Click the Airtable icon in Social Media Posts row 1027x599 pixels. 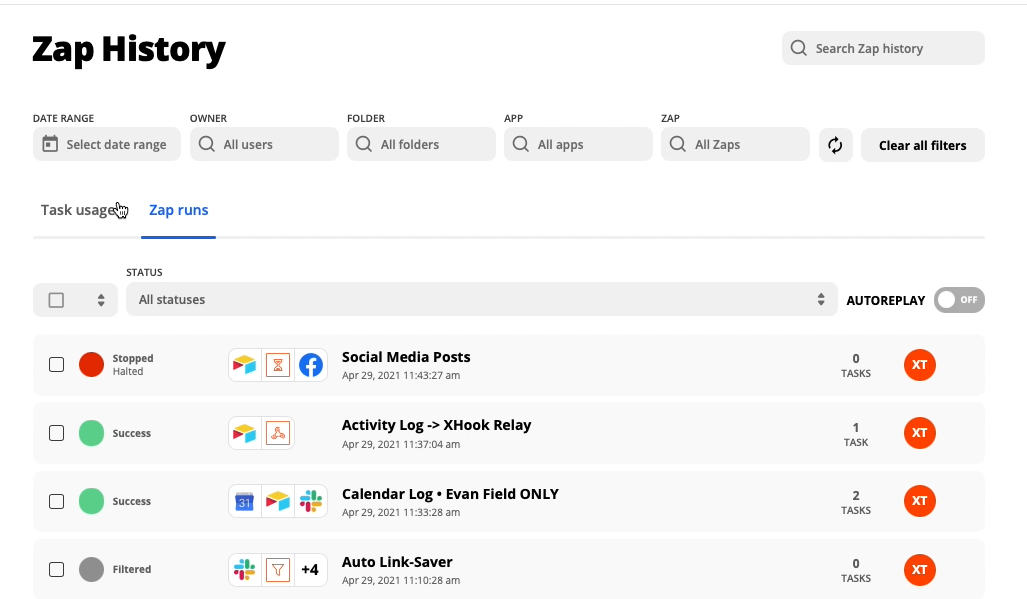[244, 365]
